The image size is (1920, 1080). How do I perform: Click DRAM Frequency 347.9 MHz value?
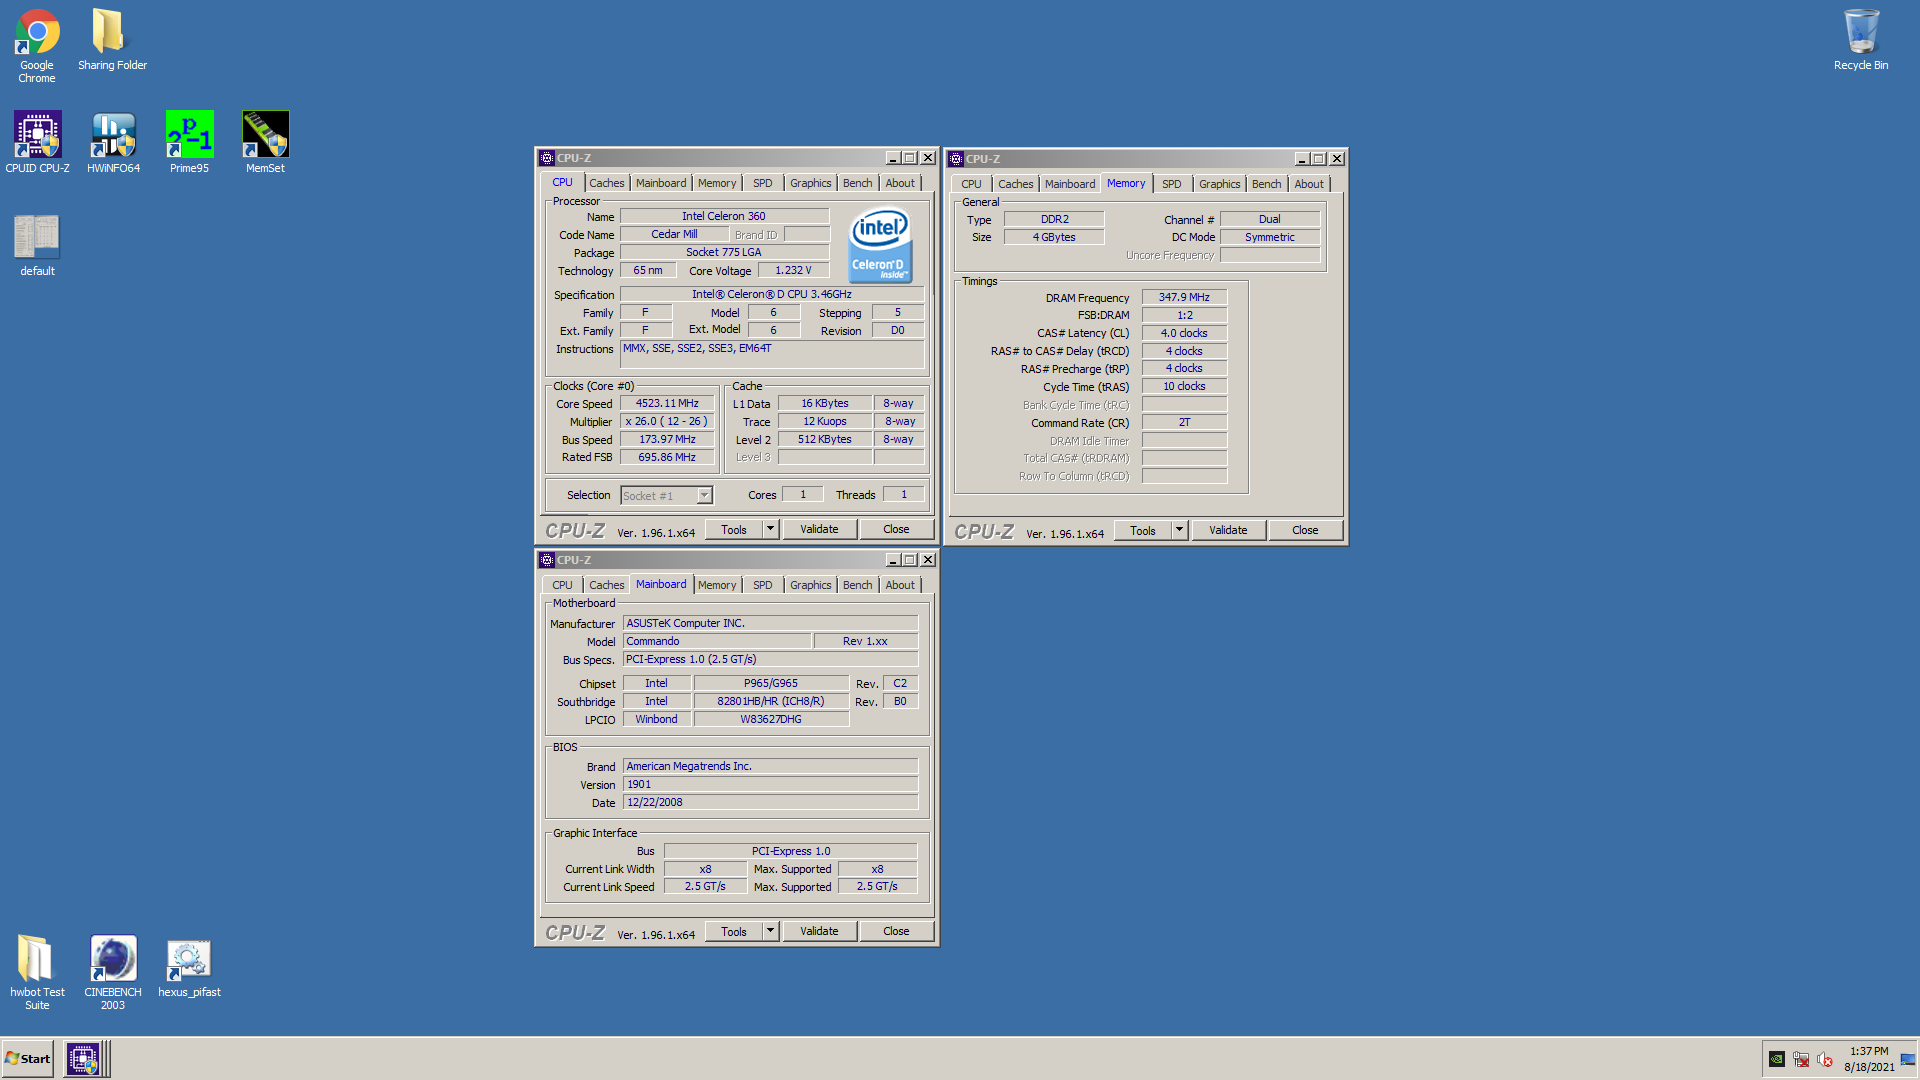coord(1184,297)
